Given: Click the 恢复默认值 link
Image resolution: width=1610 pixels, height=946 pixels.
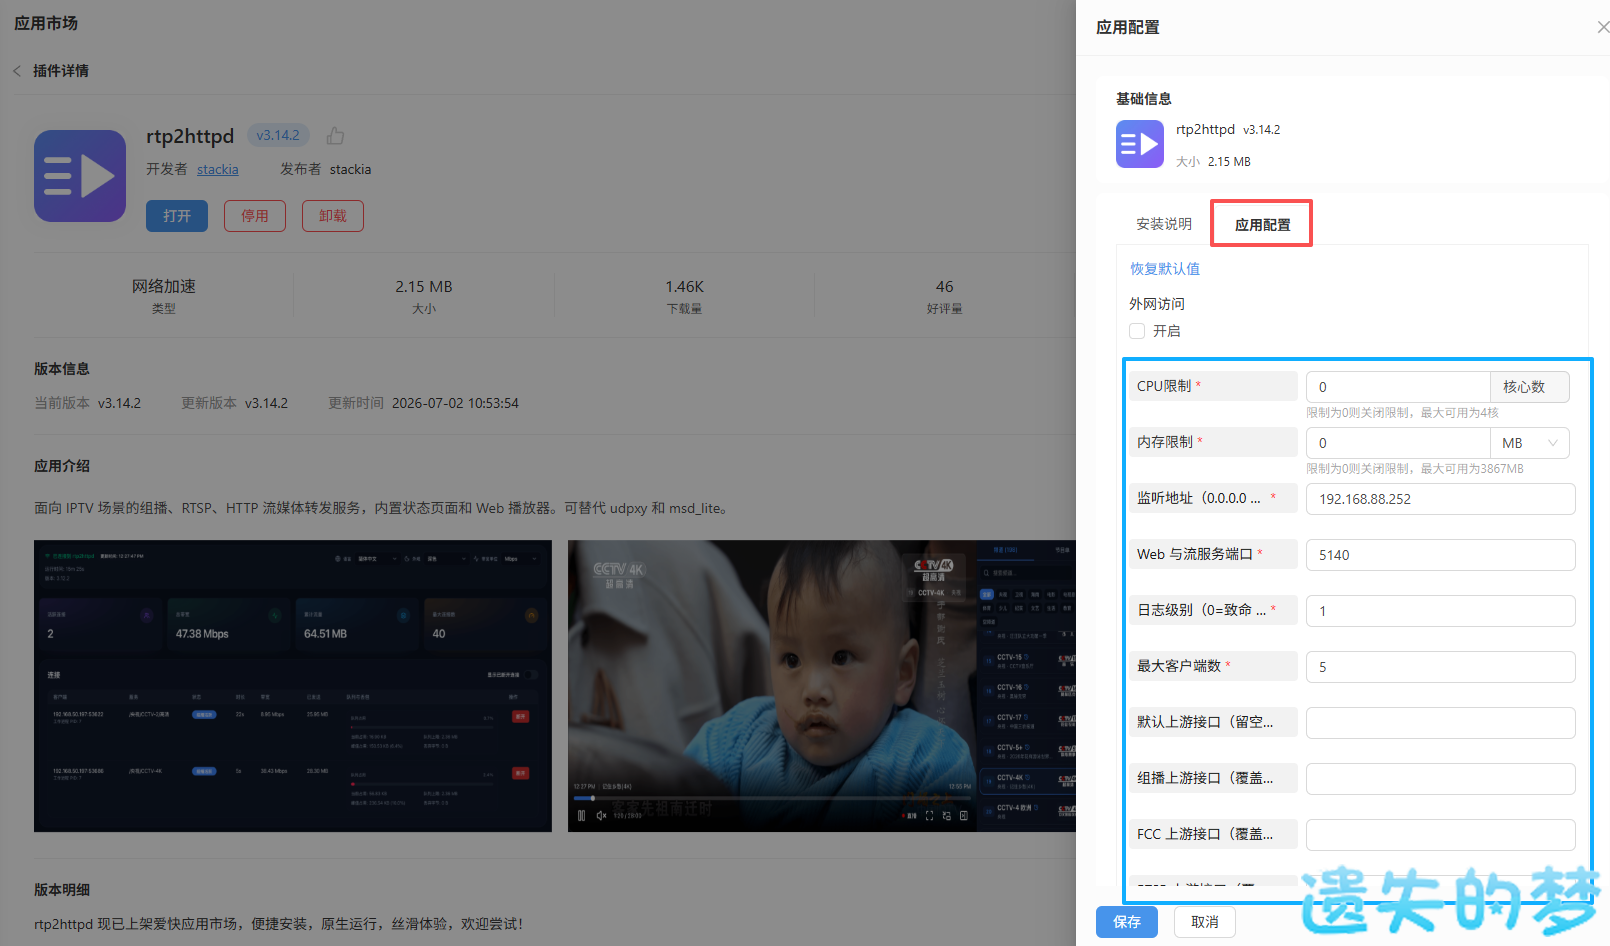Looking at the screenshot, I should pyautogui.click(x=1165, y=269).
